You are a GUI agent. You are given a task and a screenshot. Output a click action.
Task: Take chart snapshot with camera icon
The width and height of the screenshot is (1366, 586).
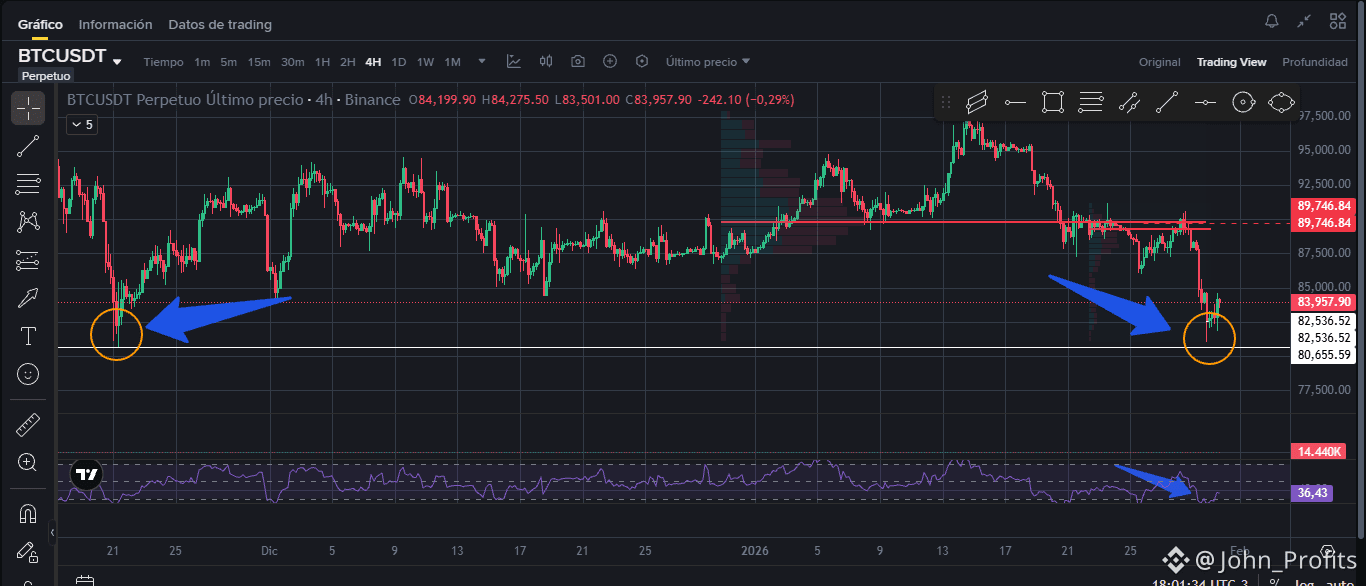(578, 62)
